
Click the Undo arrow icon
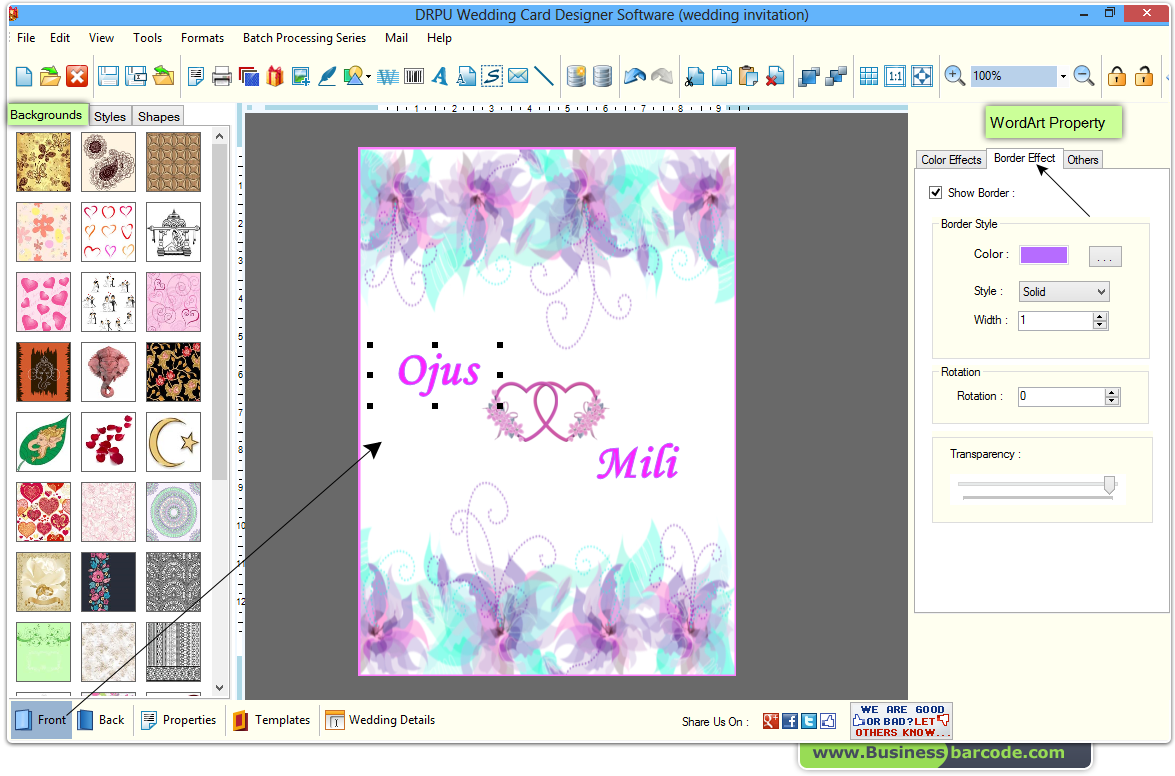tap(635, 75)
